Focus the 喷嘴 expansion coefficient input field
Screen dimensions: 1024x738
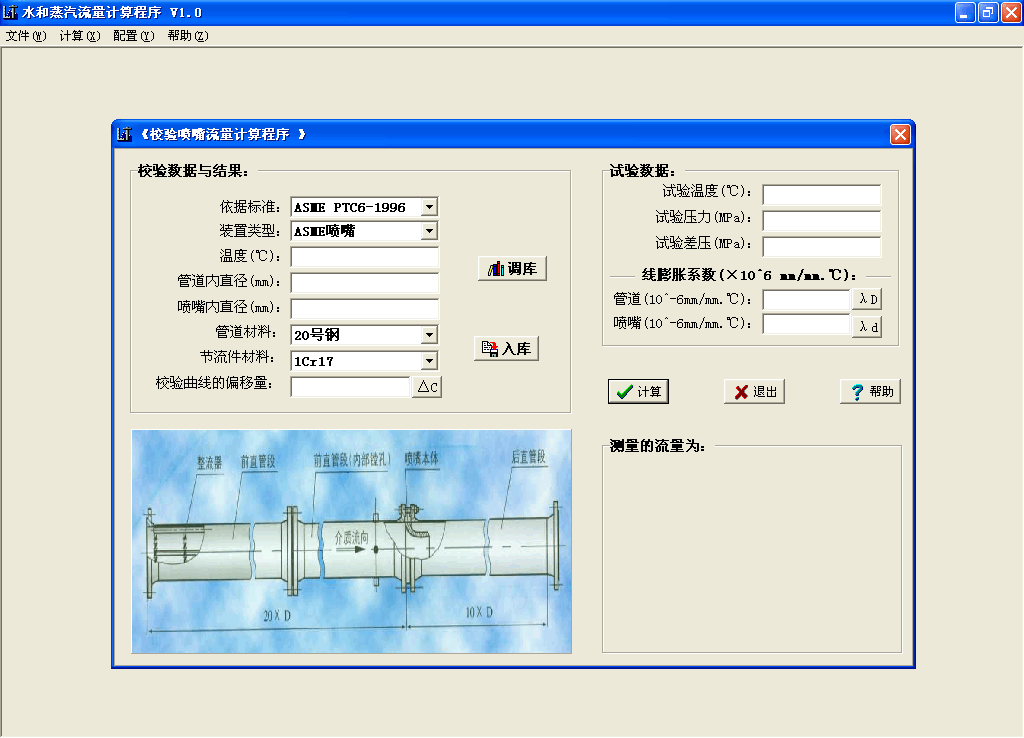[x=807, y=323]
